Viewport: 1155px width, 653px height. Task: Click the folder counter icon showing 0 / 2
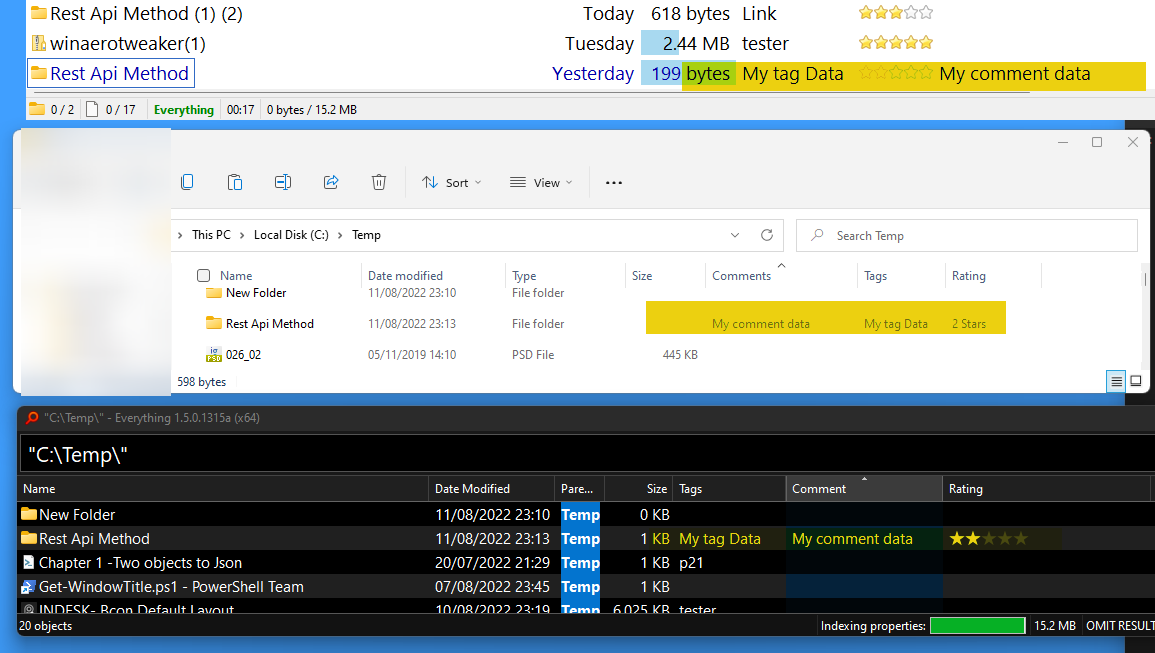point(45,108)
